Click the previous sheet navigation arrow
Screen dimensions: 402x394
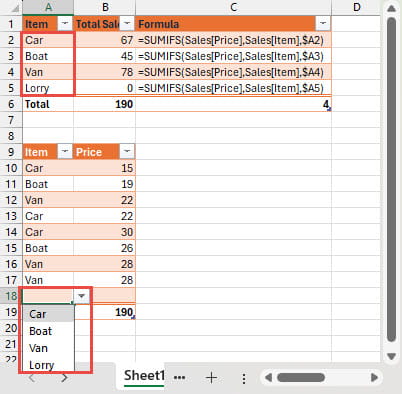click(32, 378)
